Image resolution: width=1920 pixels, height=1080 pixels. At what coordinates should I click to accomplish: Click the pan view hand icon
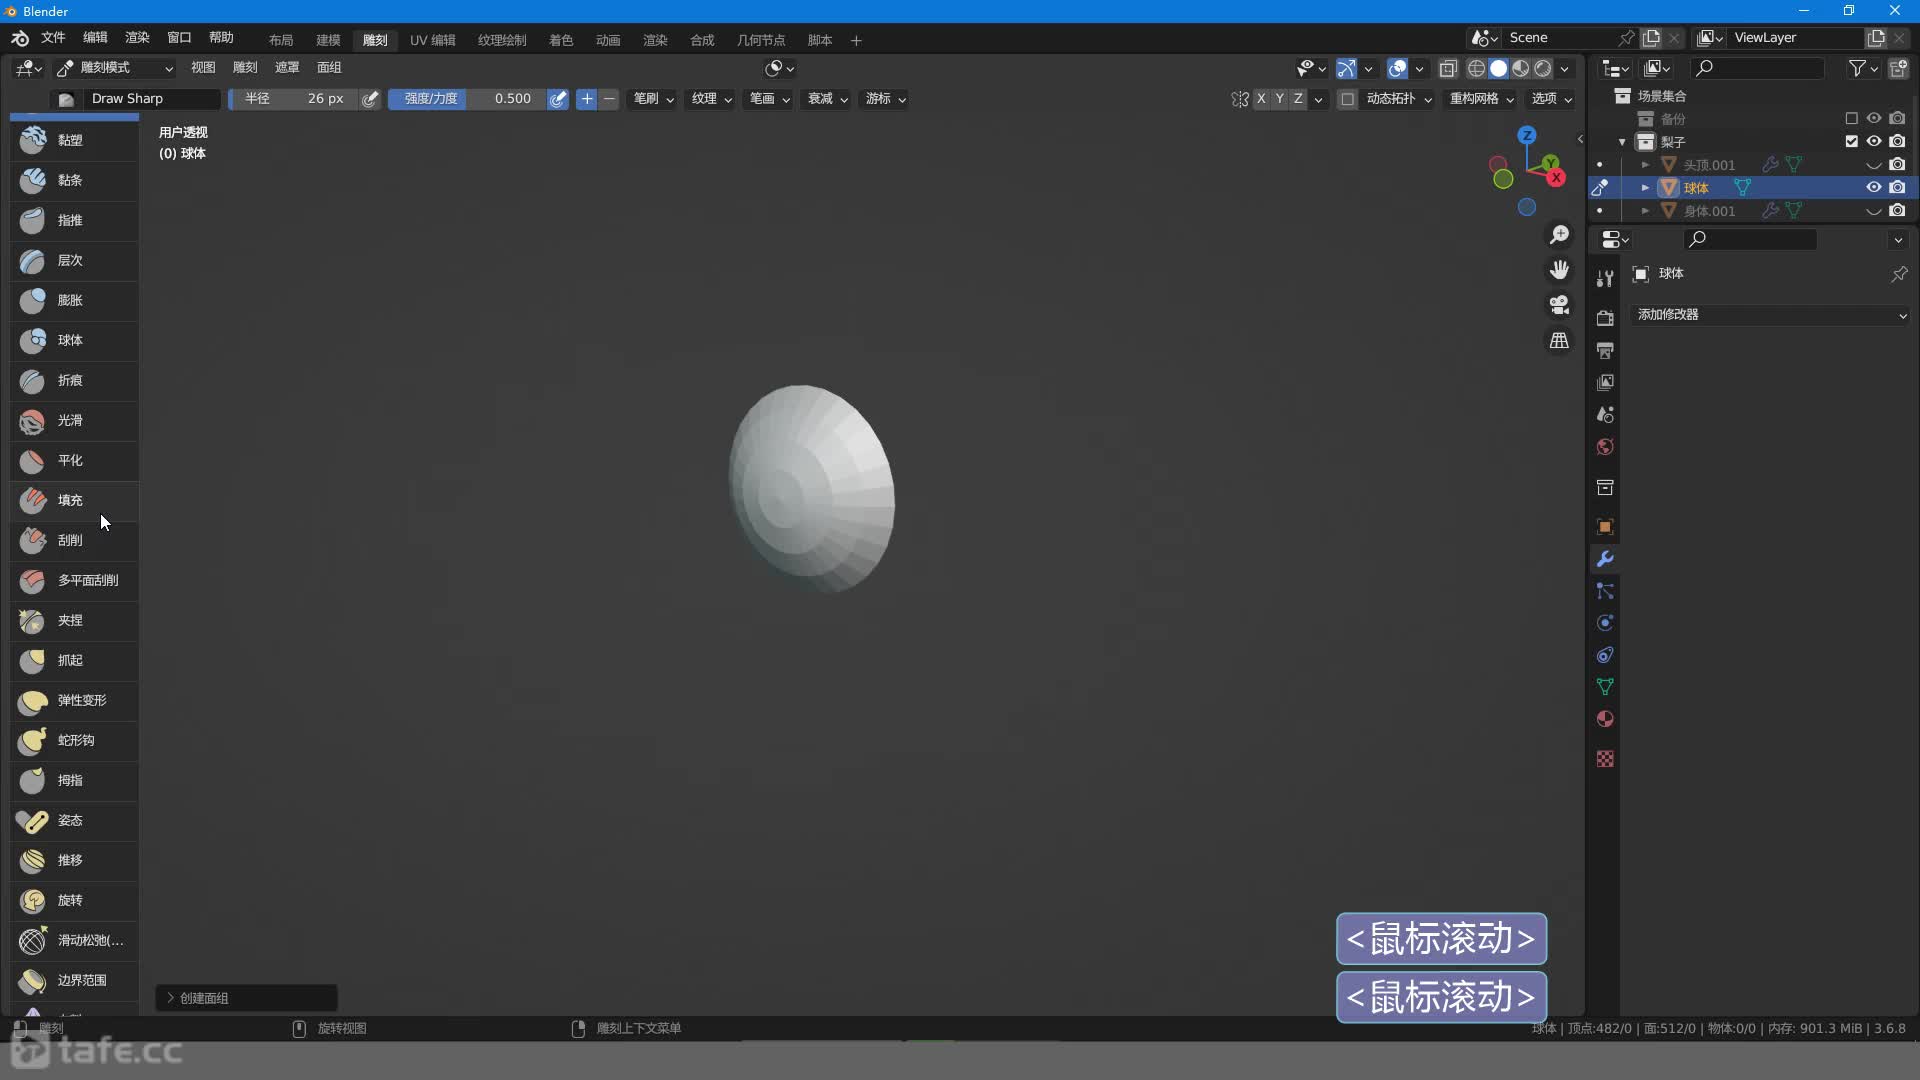1559,270
